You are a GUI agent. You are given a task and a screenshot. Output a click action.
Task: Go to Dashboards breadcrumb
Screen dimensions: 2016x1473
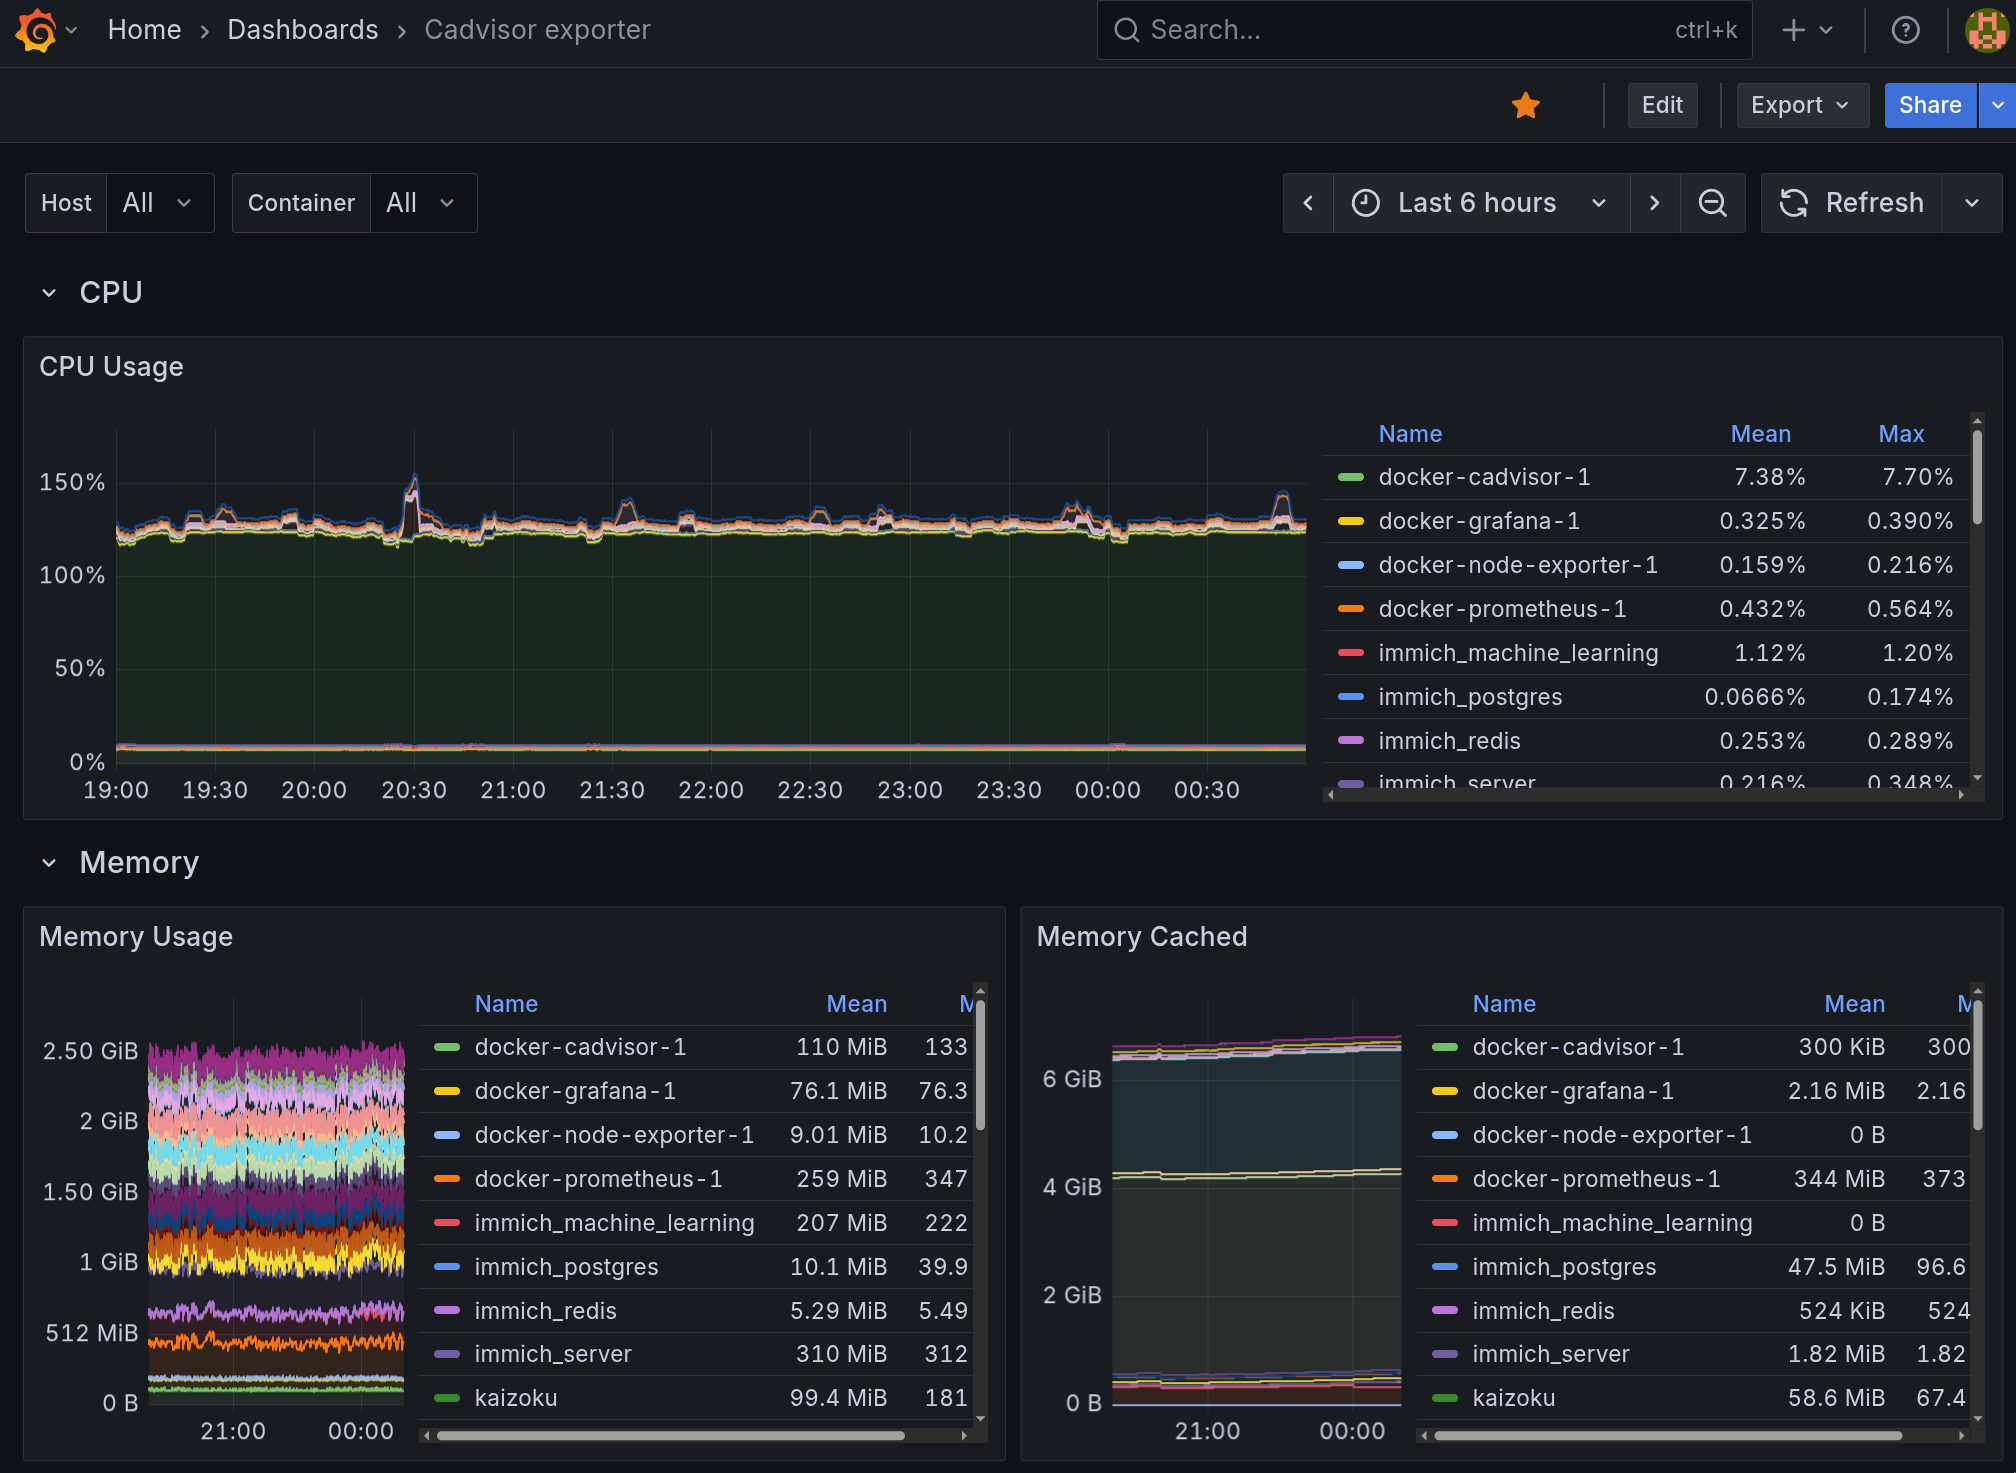click(x=302, y=30)
